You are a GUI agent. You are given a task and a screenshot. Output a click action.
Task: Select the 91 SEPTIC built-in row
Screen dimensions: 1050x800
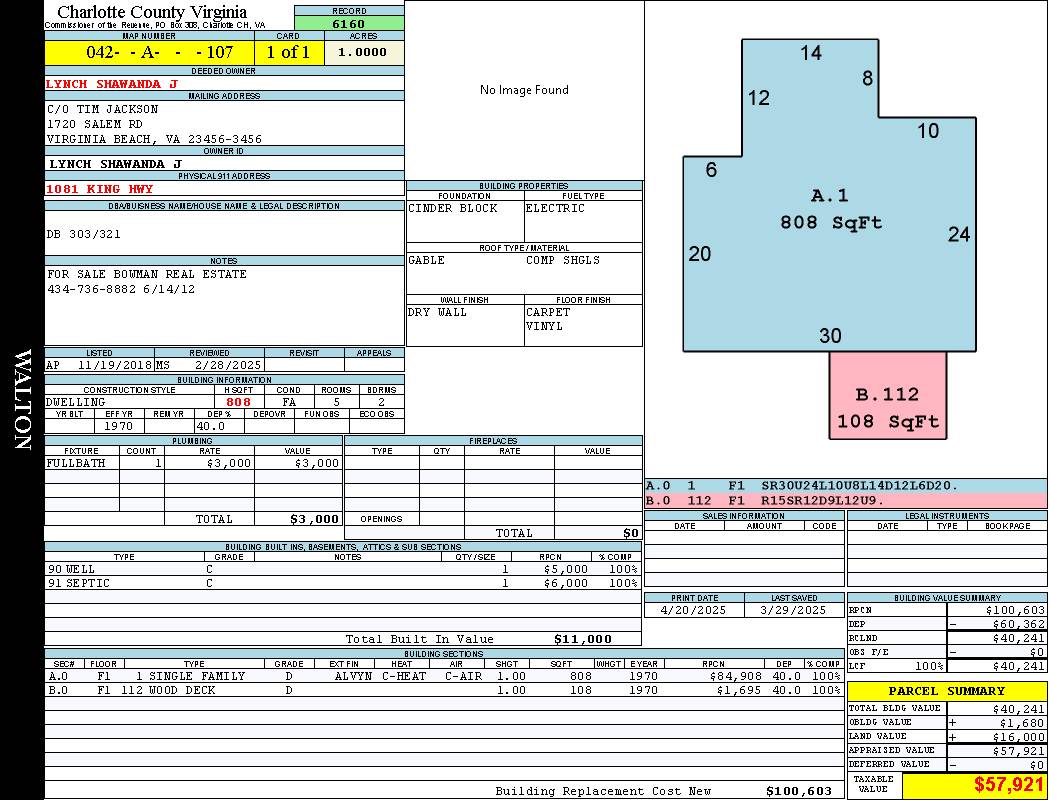click(343, 584)
